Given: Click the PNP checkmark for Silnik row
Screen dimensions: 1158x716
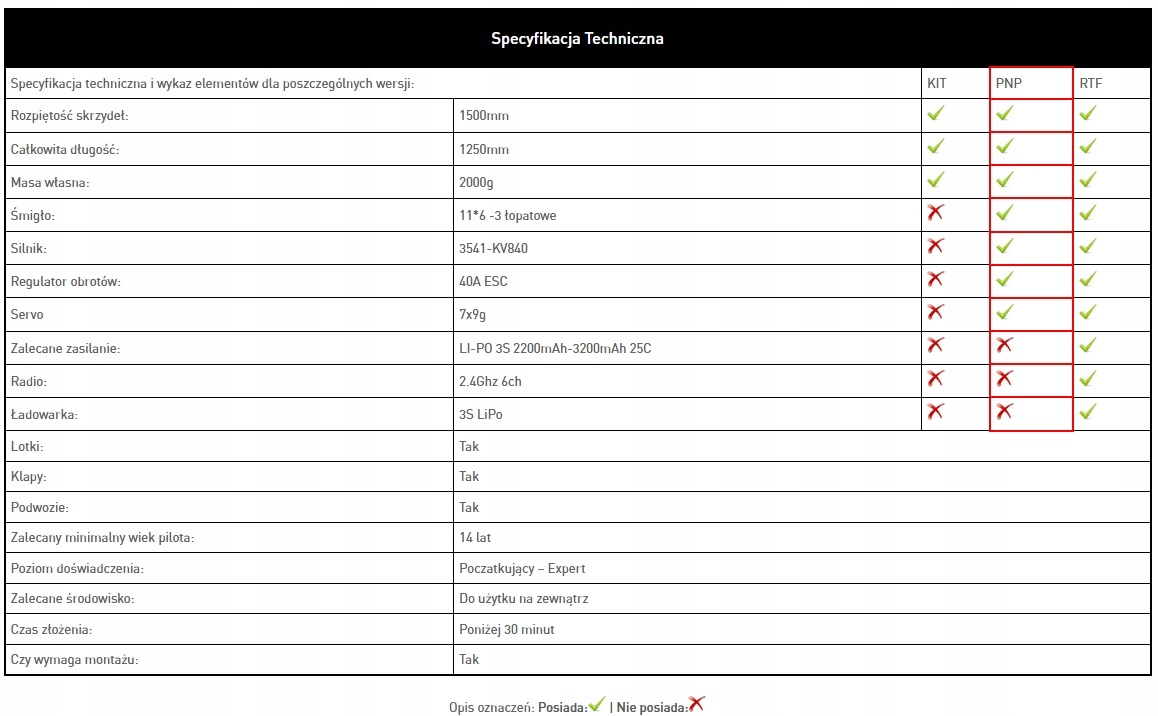Looking at the screenshot, I should coord(1005,246).
